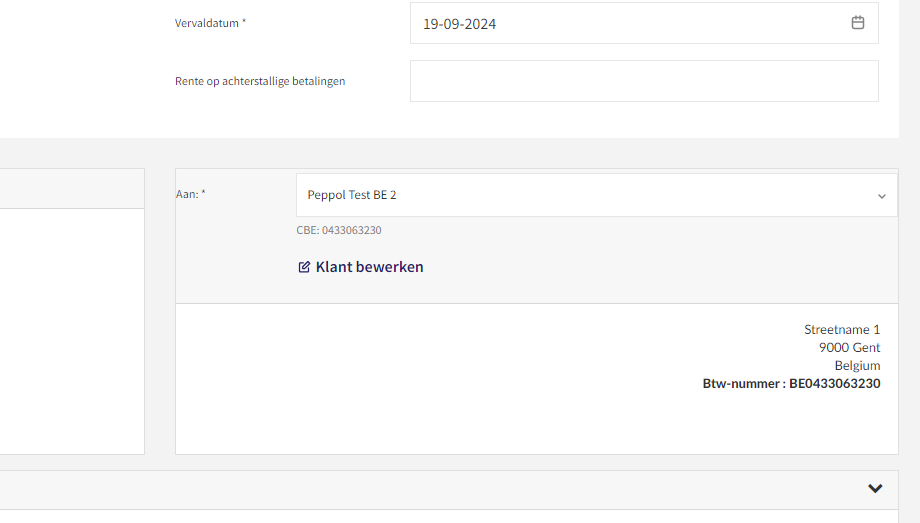This screenshot has width=920, height=523.
Task: Click into the Rente op achterstallige betalingen field
Action: pos(643,81)
